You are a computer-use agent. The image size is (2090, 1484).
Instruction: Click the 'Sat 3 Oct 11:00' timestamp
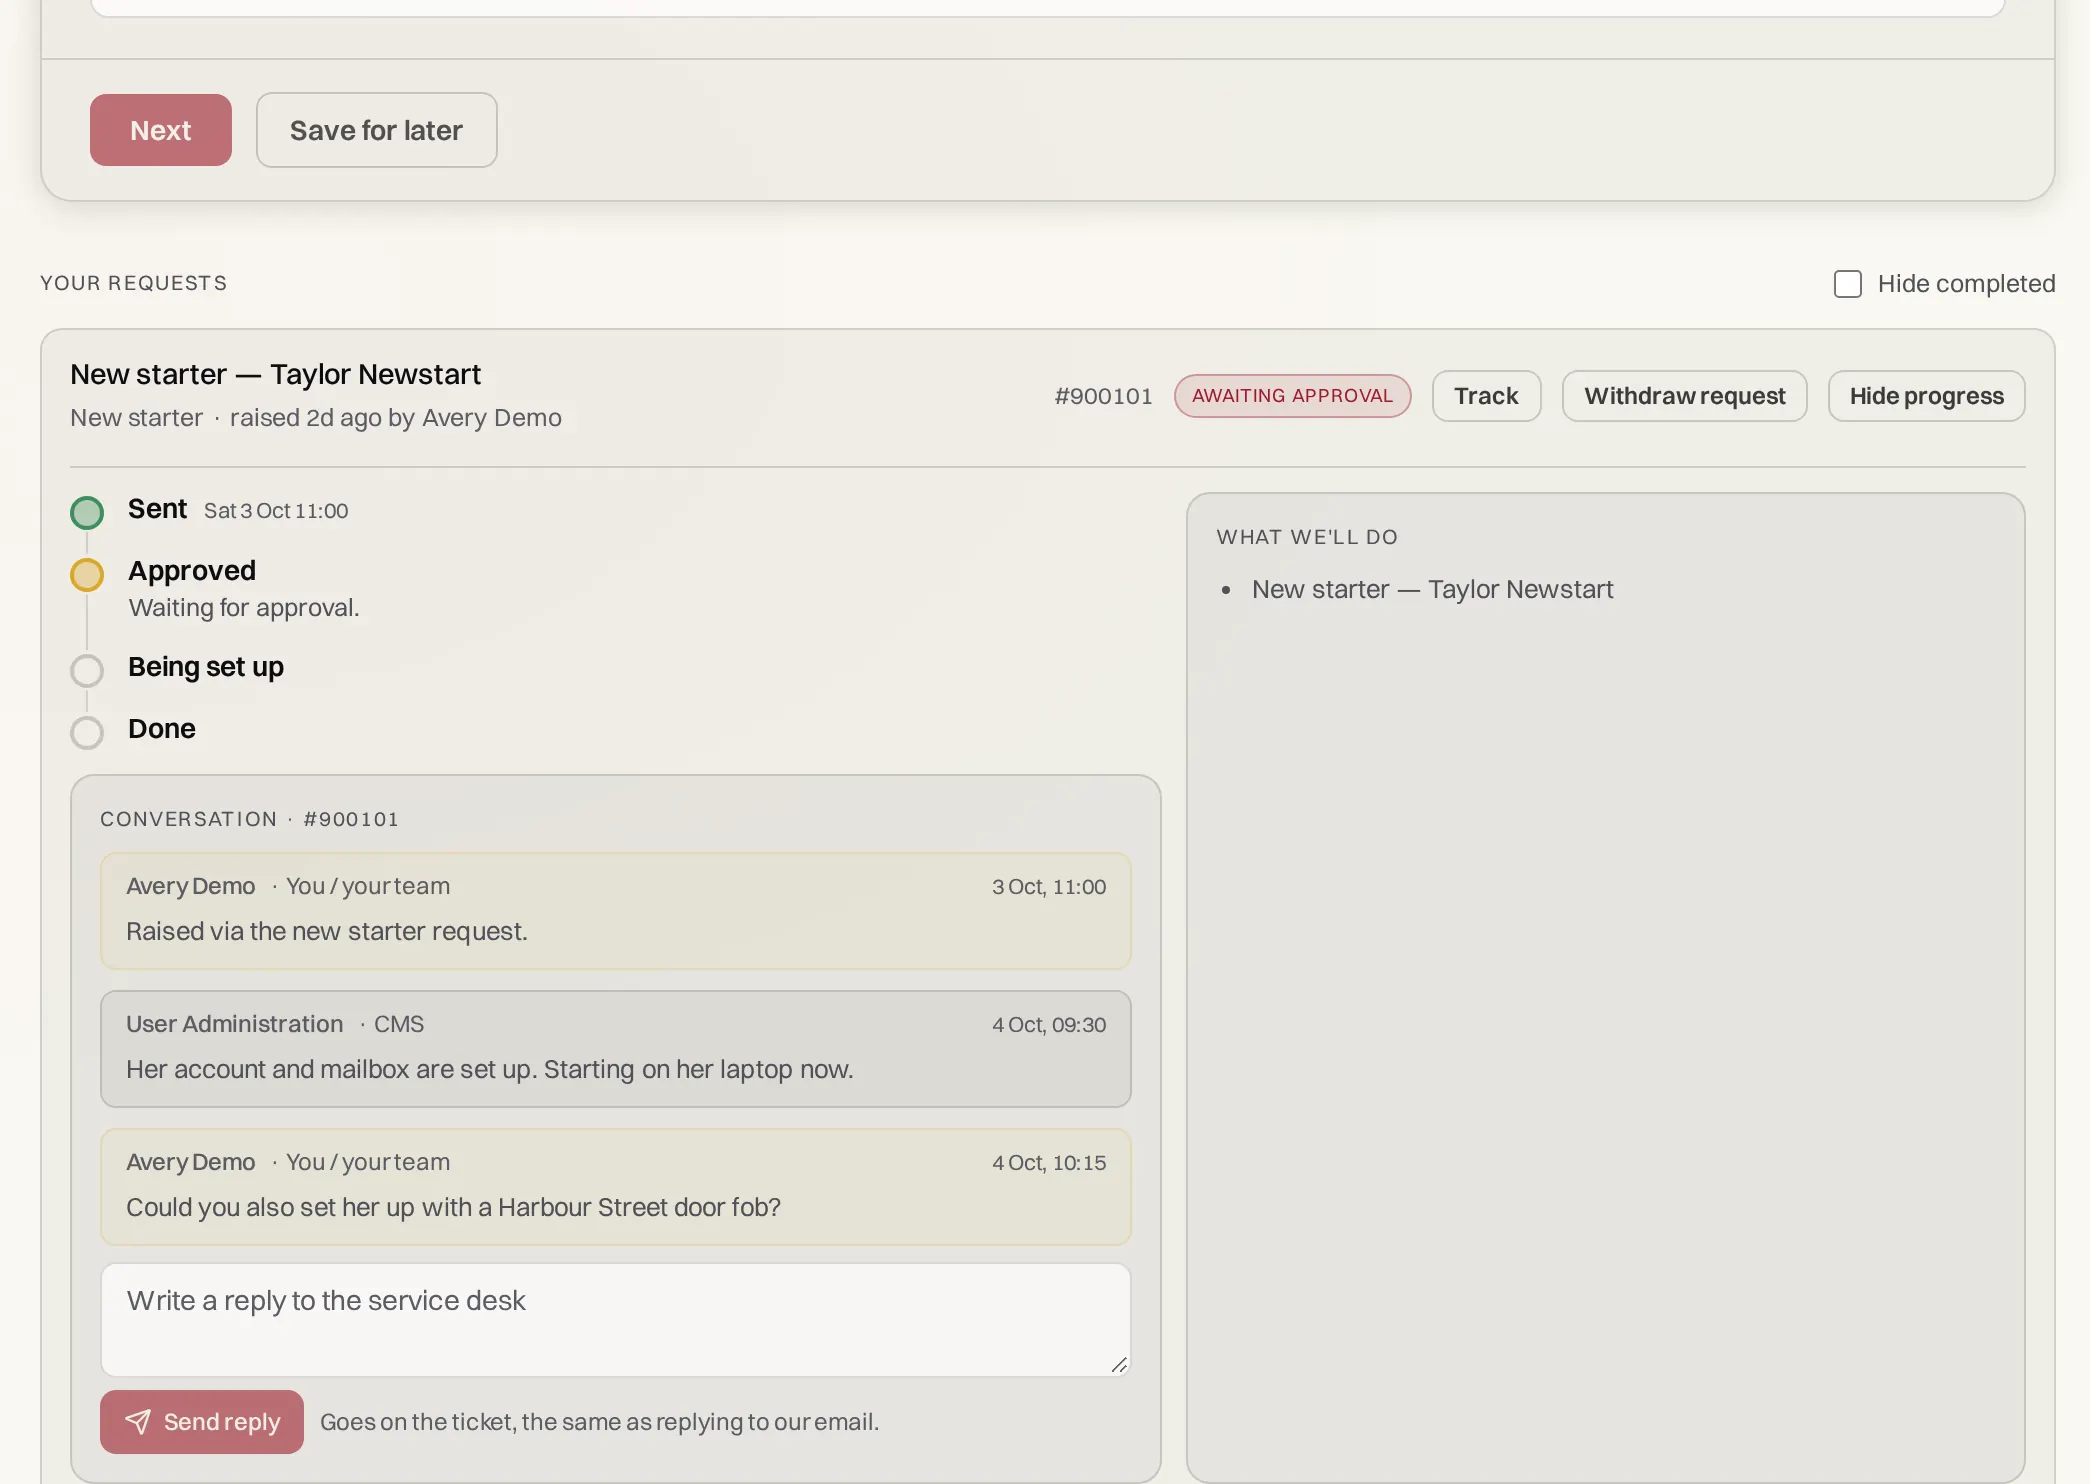click(x=276, y=511)
